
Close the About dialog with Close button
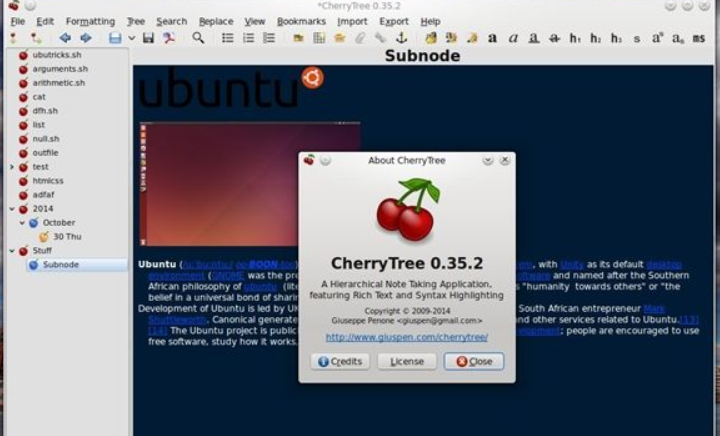(x=473, y=361)
